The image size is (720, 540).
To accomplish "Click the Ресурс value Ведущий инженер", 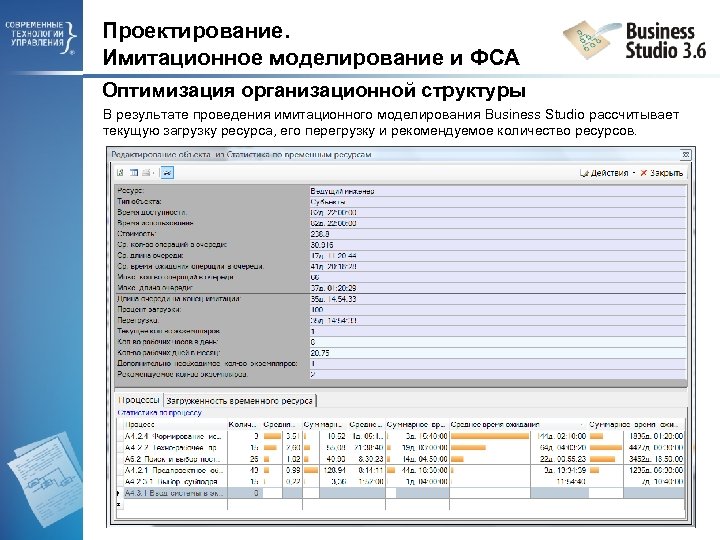I will pyautogui.click(x=498, y=191).
